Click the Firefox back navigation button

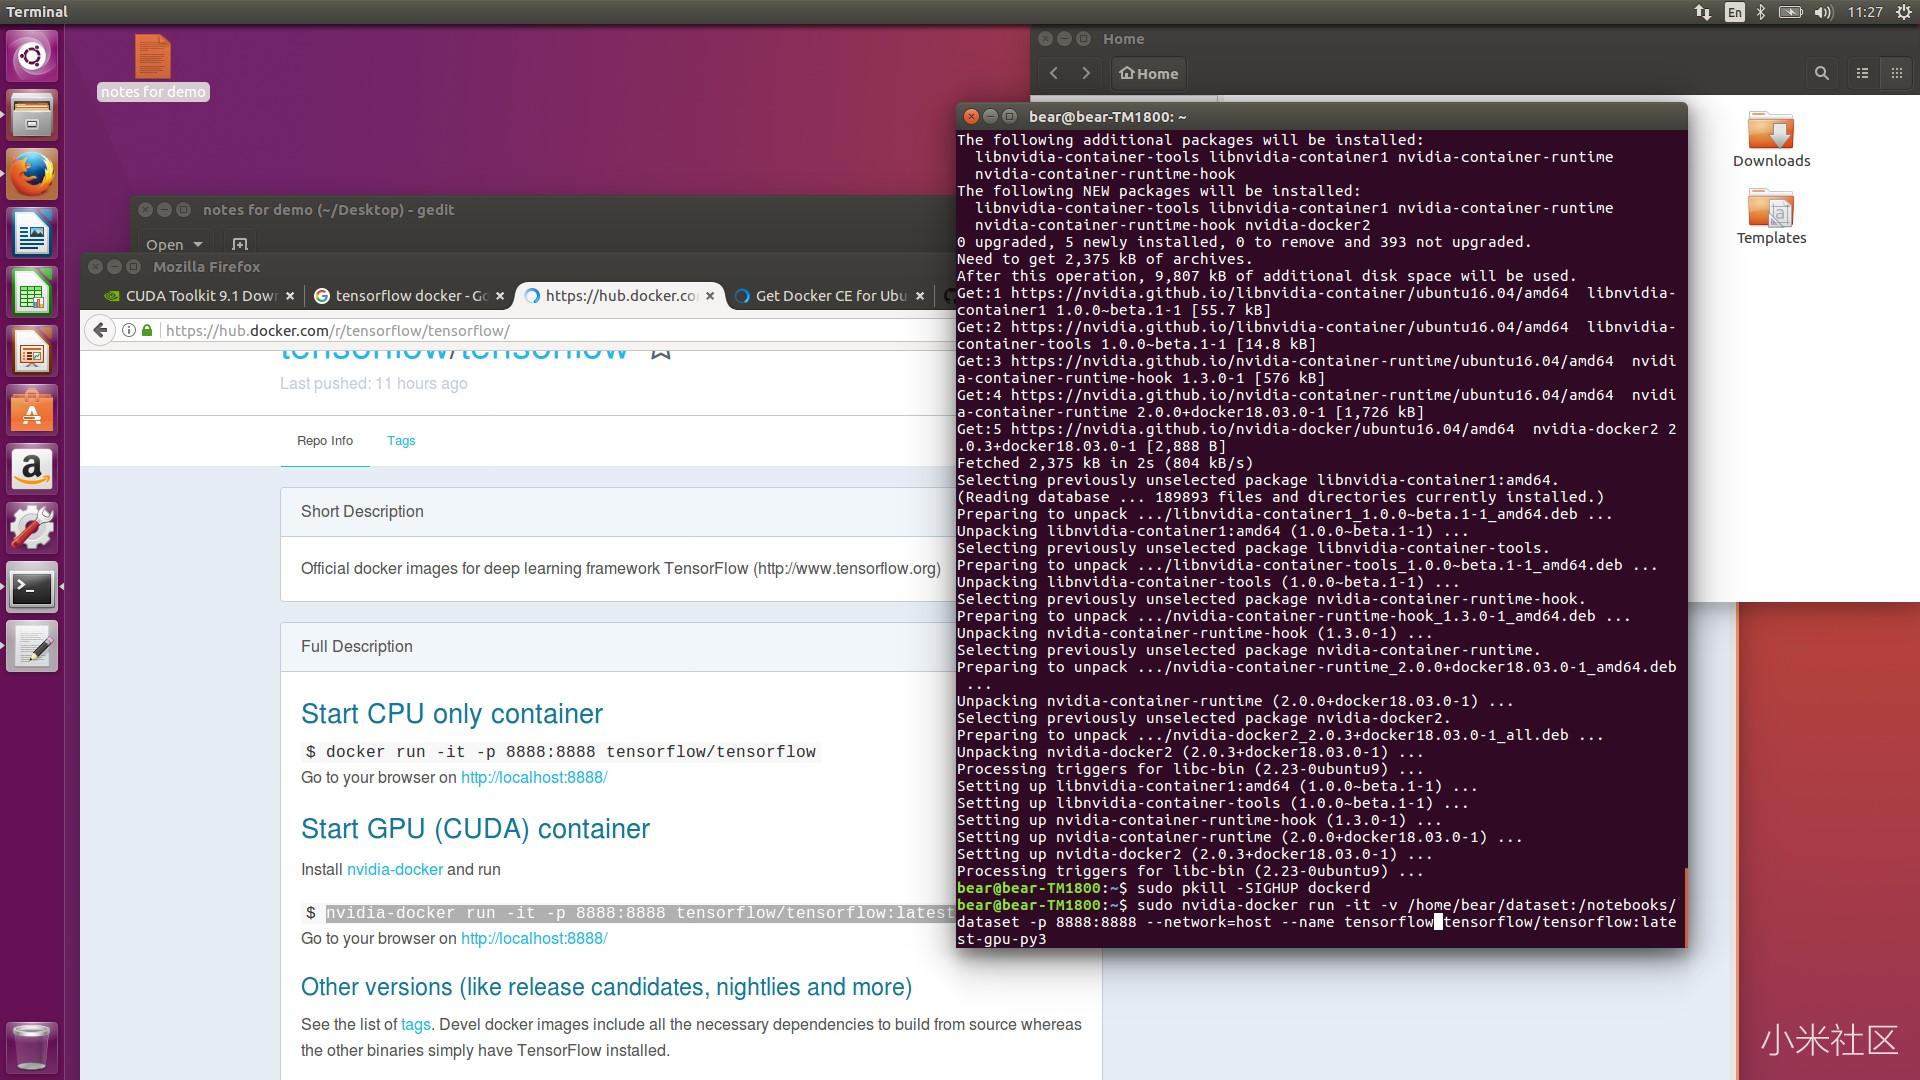pyautogui.click(x=100, y=330)
